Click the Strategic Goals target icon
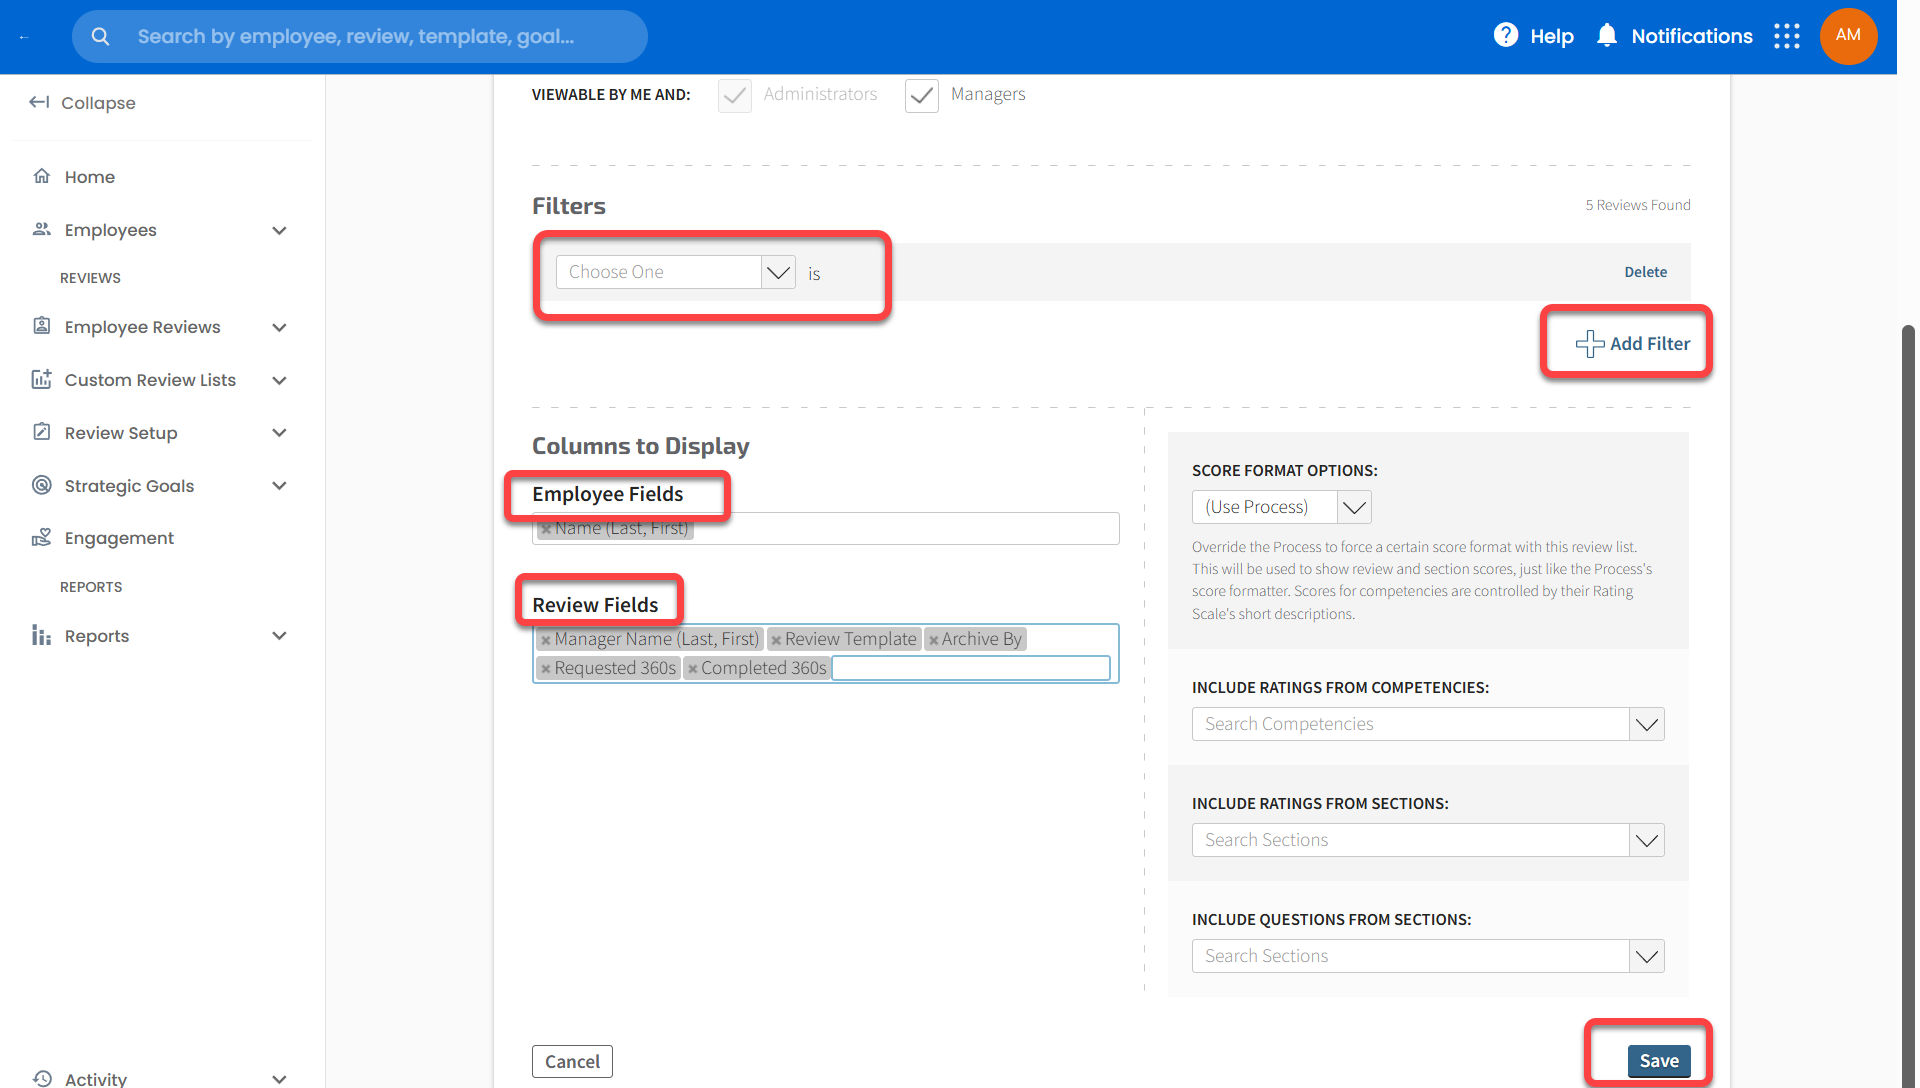Image resolution: width=1920 pixels, height=1088 pixels. click(x=42, y=486)
